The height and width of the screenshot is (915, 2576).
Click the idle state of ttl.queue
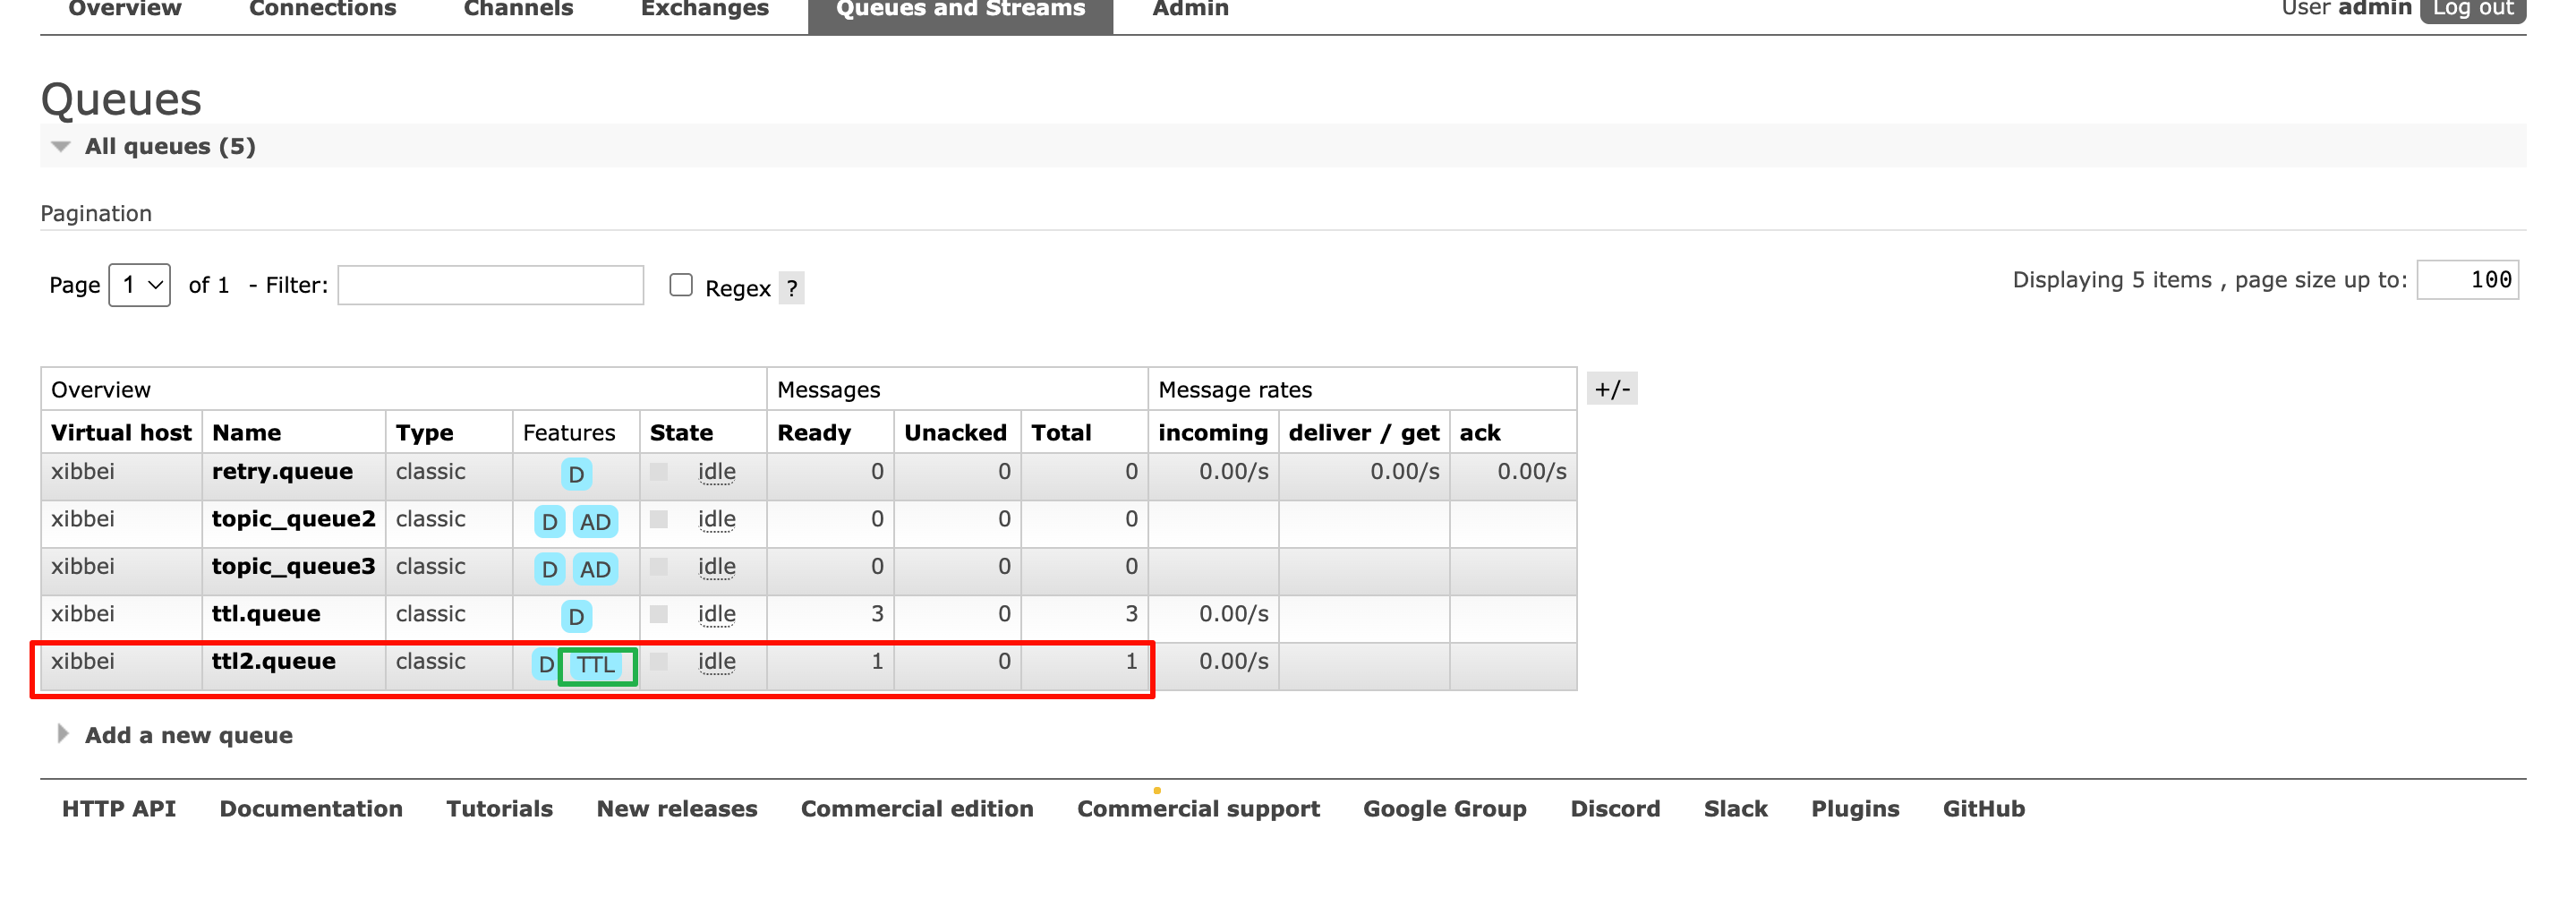pyautogui.click(x=716, y=615)
